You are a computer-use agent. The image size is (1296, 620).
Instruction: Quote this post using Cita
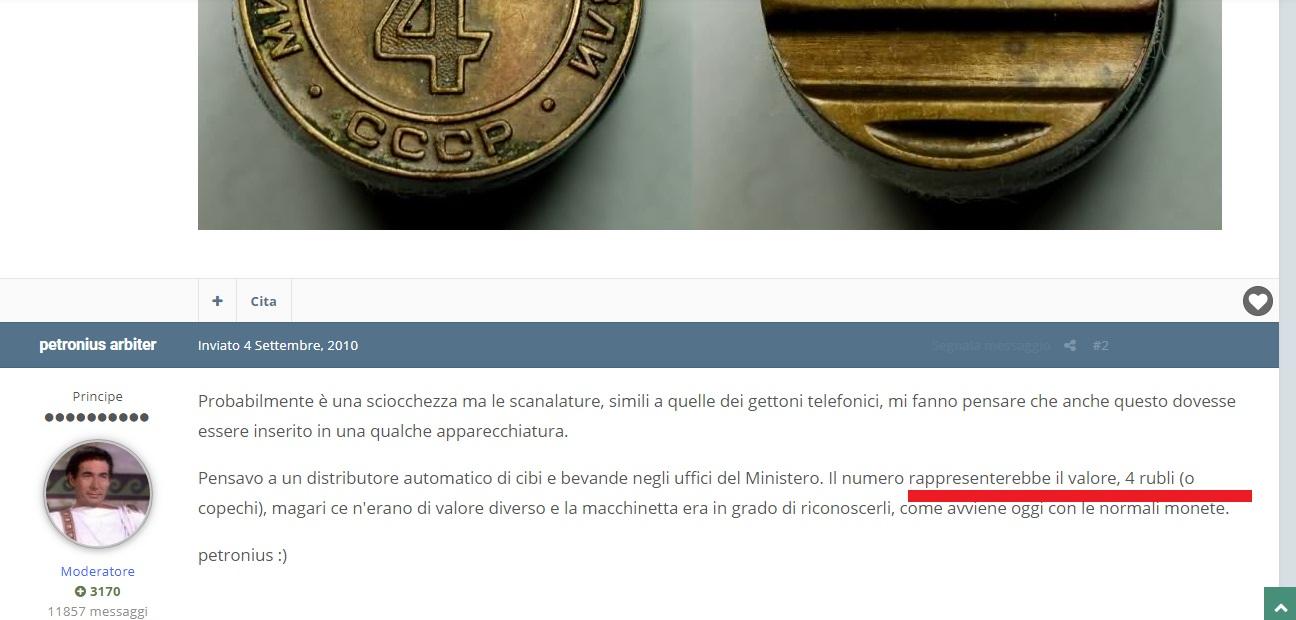(x=264, y=301)
